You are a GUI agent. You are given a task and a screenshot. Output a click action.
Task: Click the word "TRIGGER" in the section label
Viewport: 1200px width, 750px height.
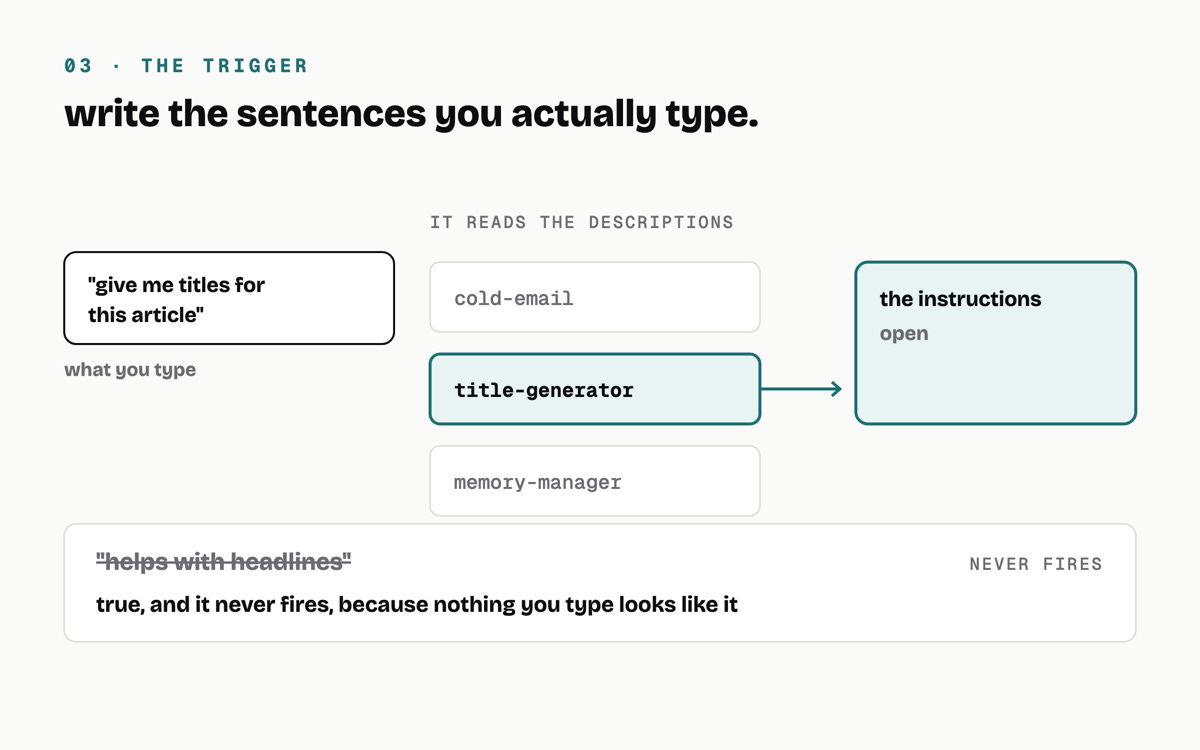tap(256, 66)
